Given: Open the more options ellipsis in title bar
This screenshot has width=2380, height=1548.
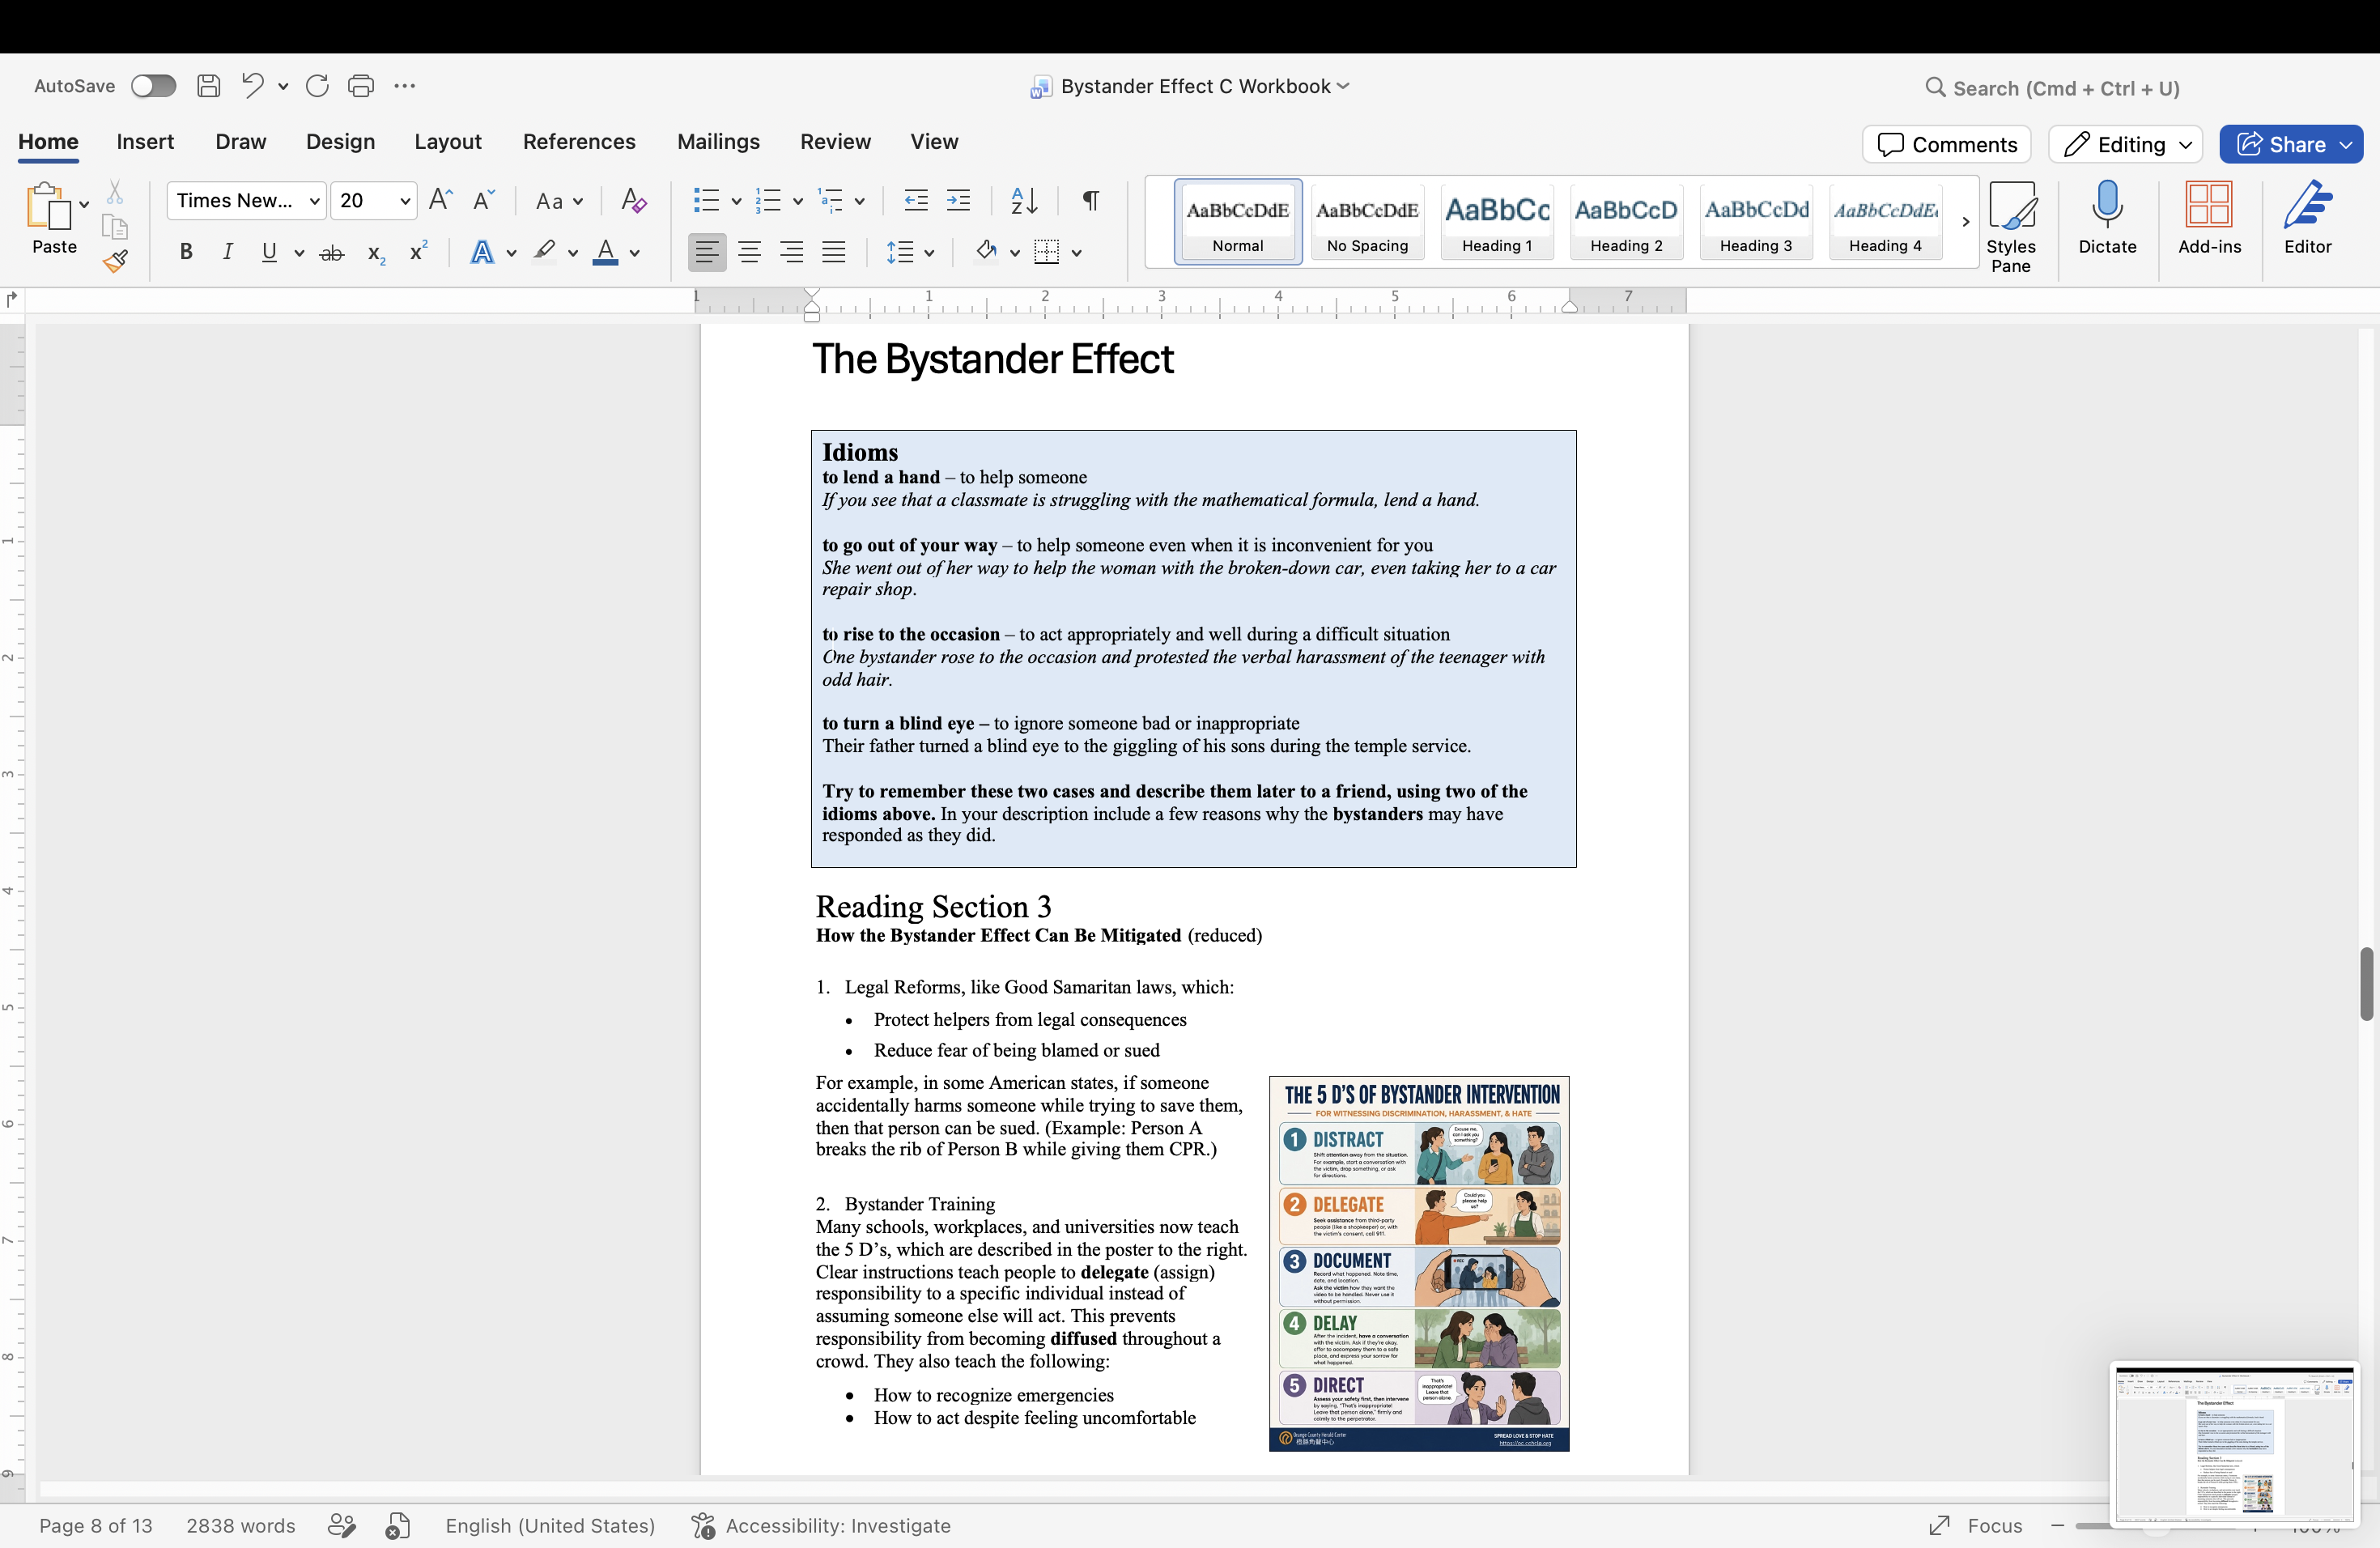Looking at the screenshot, I should tap(404, 86).
